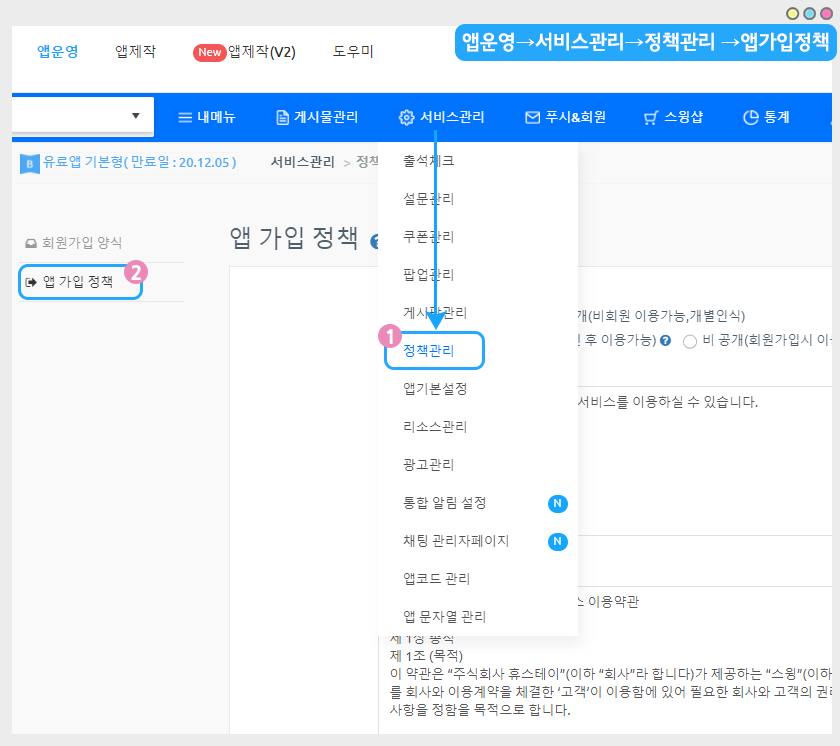The width and height of the screenshot is (840, 746).
Task: Open the app selector dropdown arrow
Action: (136, 116)
